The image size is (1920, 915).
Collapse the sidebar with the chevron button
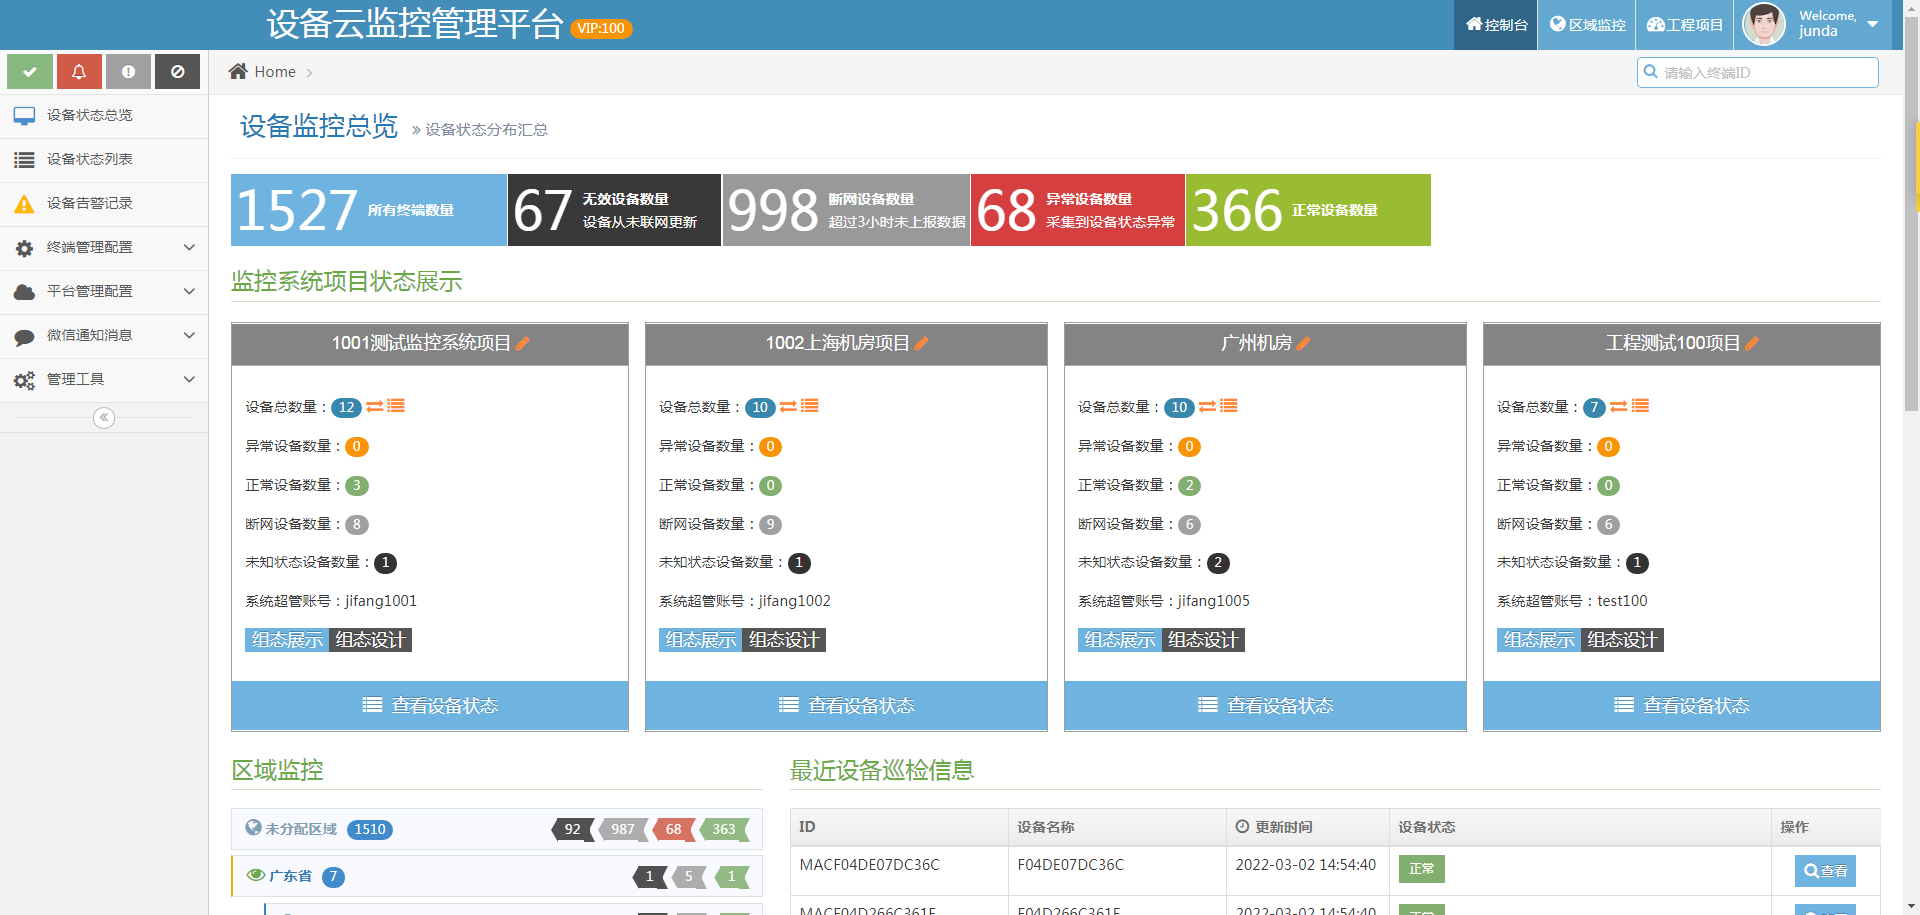pyautogui.click(x=103, y=418)
